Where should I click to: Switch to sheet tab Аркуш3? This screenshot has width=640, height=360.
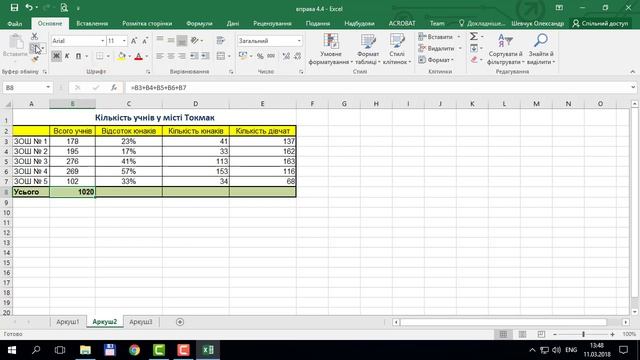(141, 322)
